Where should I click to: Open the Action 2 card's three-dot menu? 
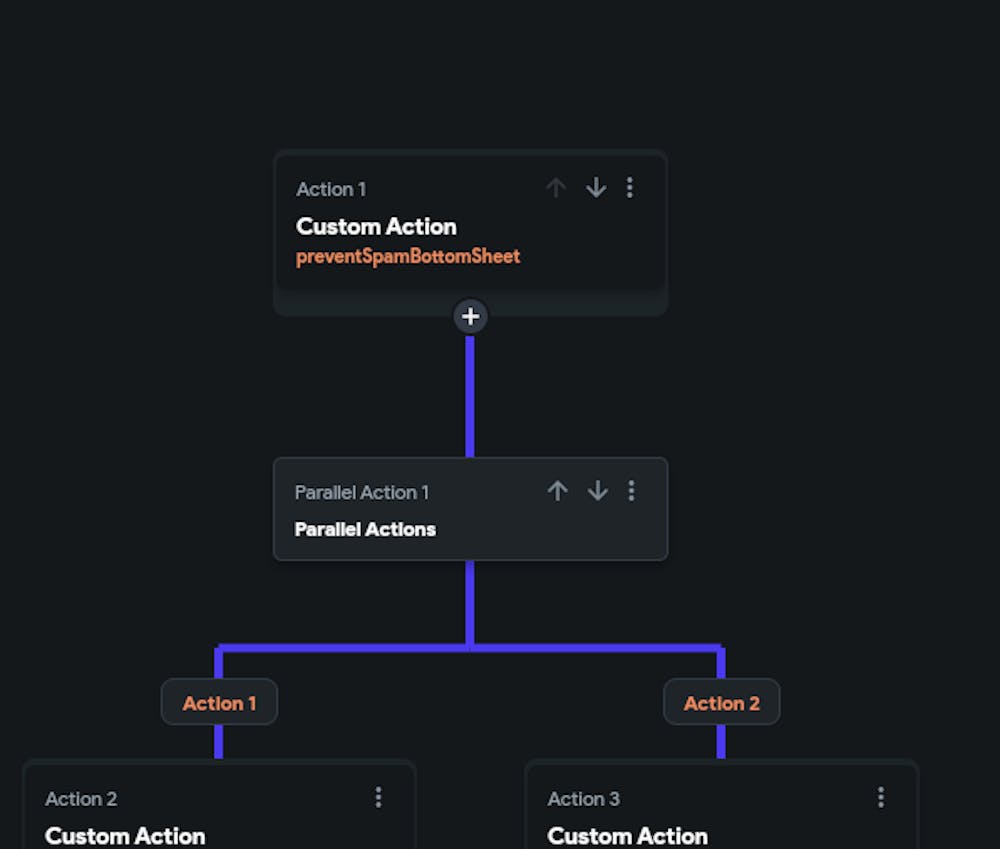378,797
